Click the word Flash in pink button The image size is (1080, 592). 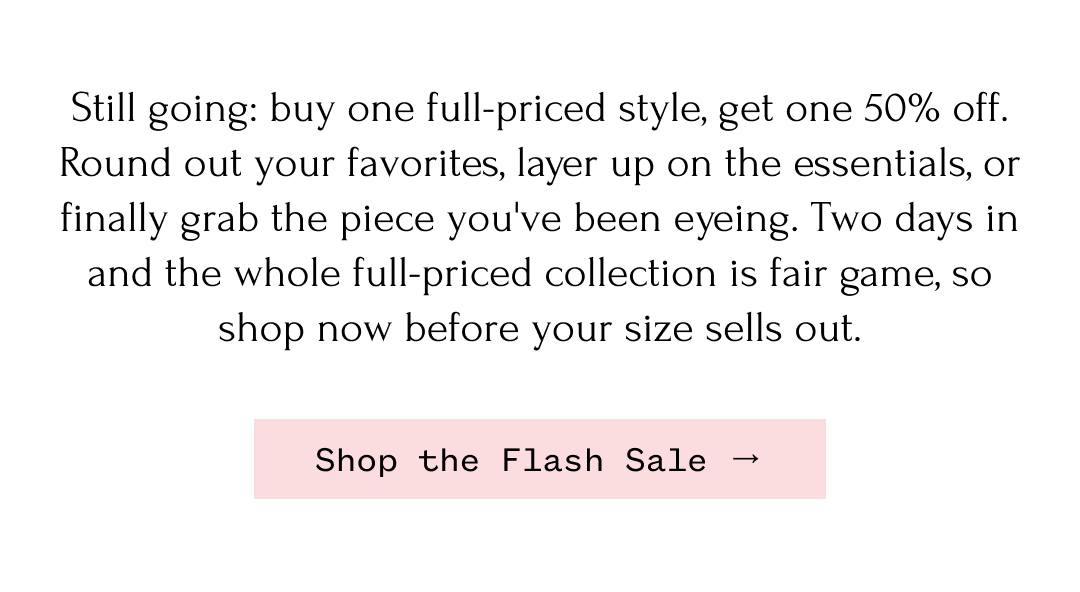pyautogui.click(x=552, y=460)
